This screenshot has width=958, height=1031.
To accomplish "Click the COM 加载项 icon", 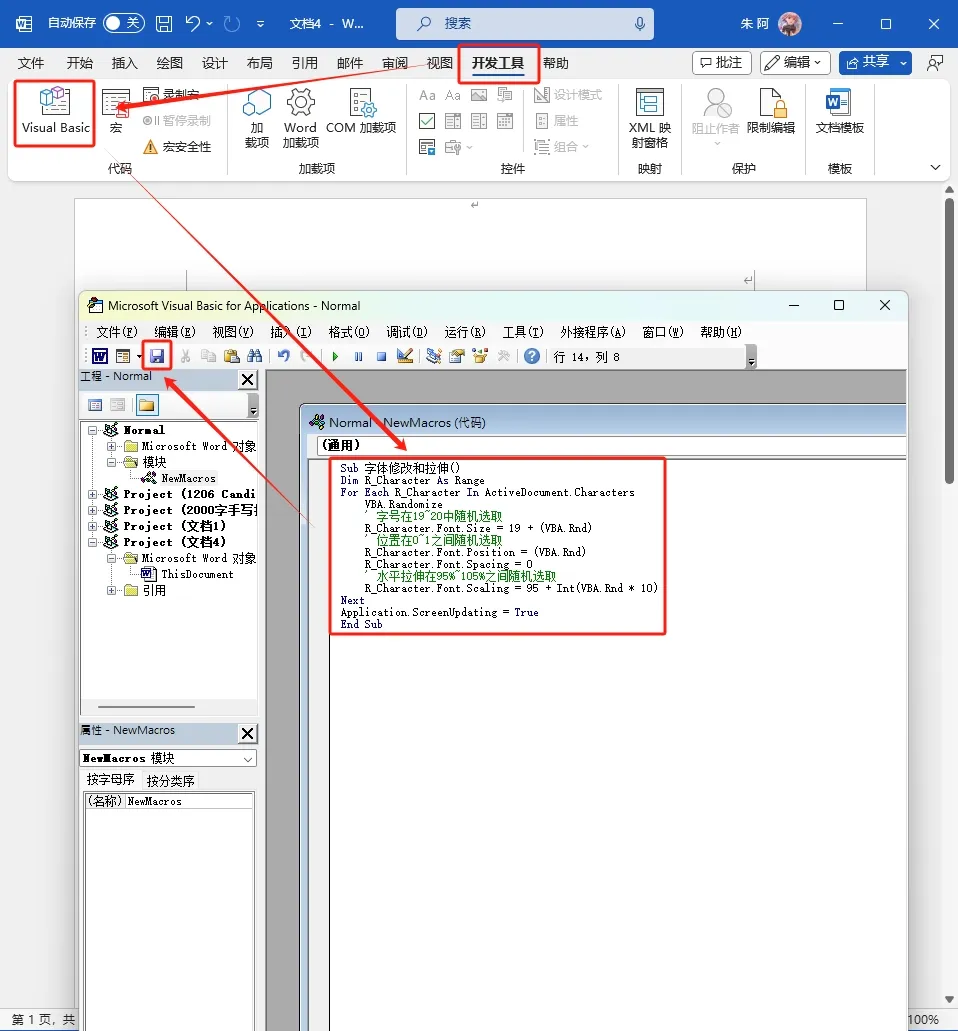I will click(361, 112).
